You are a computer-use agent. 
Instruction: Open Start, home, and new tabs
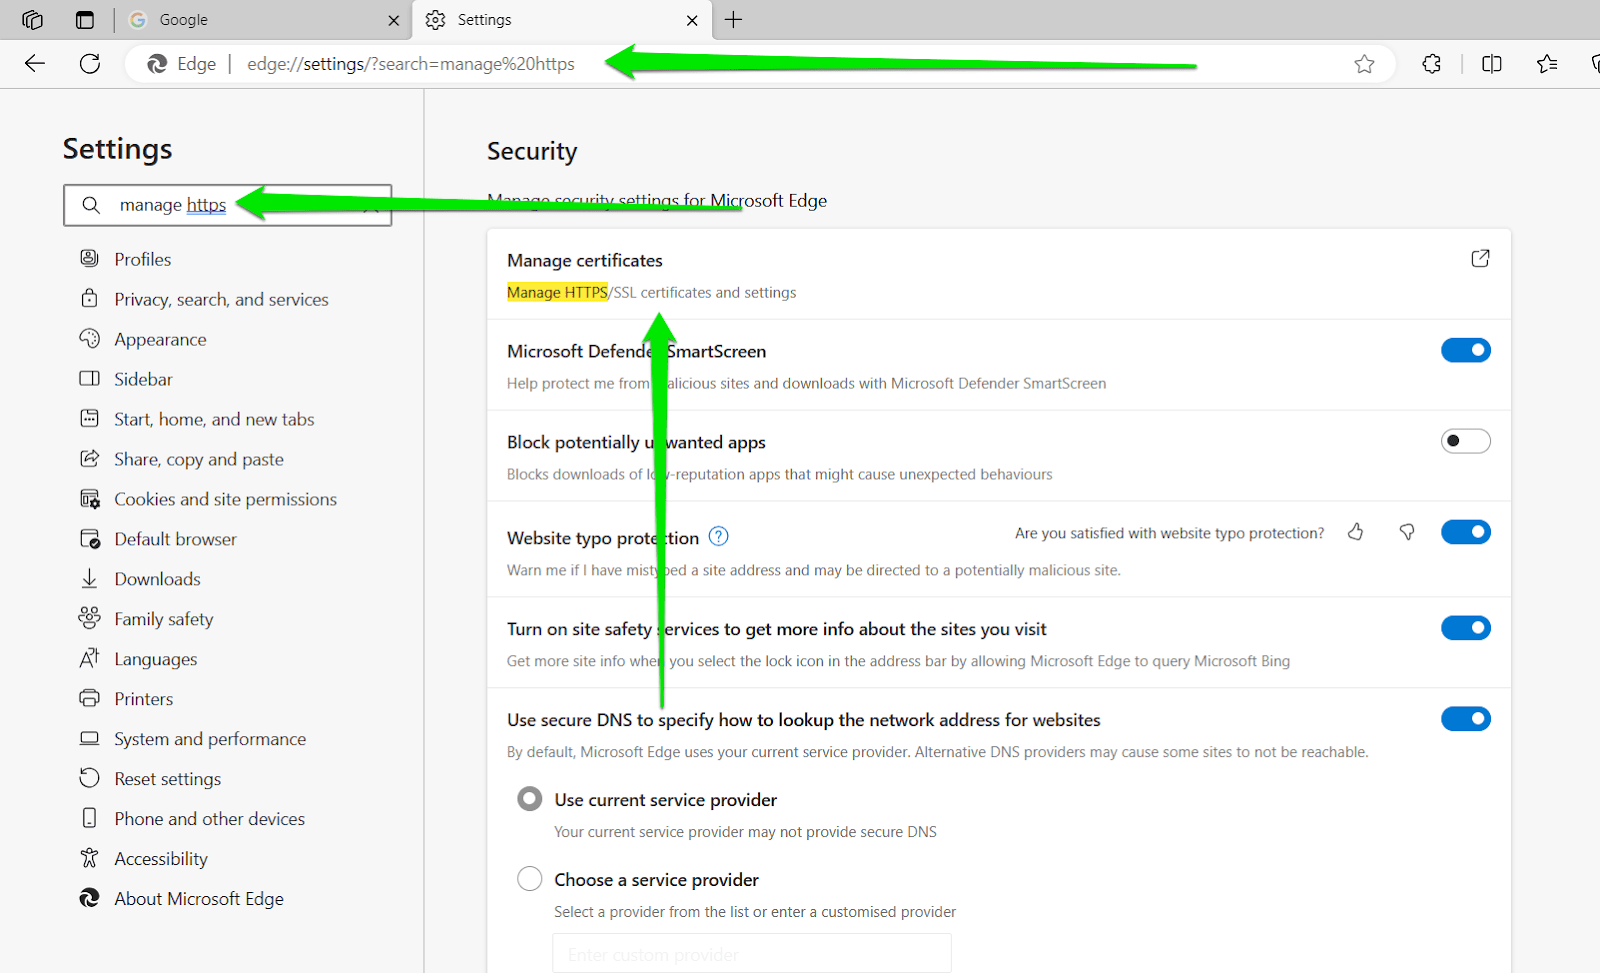pyautogui.click(x=214, y=419)
